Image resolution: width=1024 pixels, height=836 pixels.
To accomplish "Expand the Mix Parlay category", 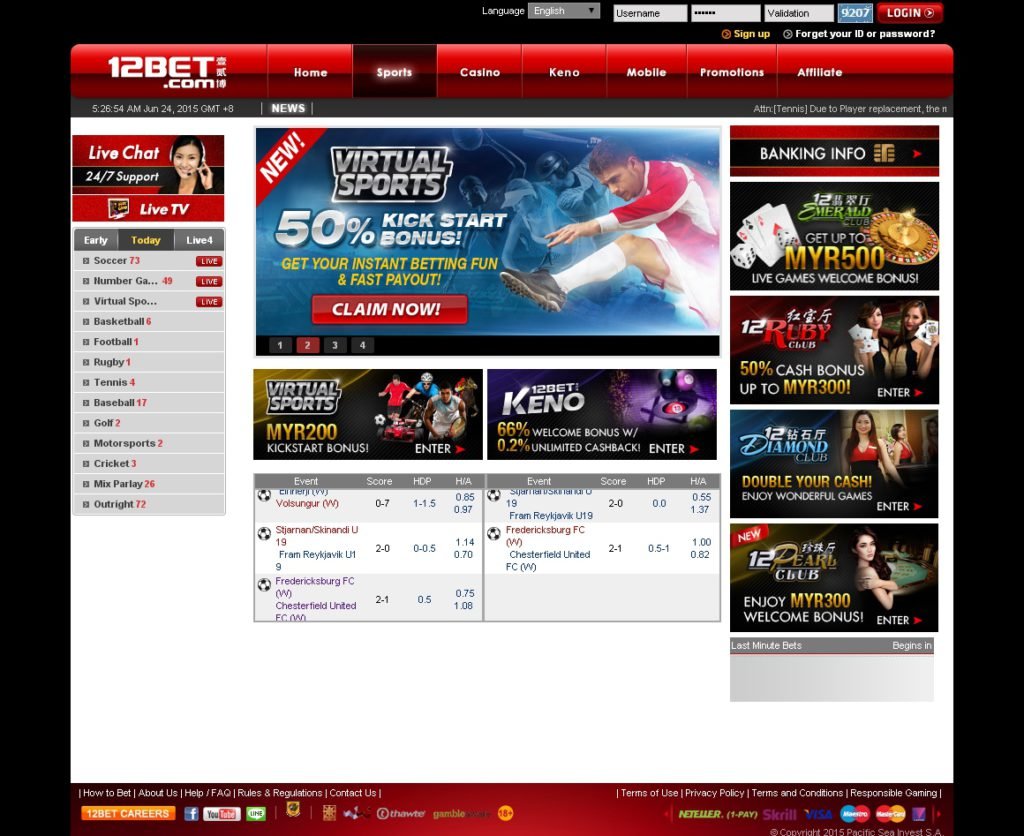I will pos(149,483).
